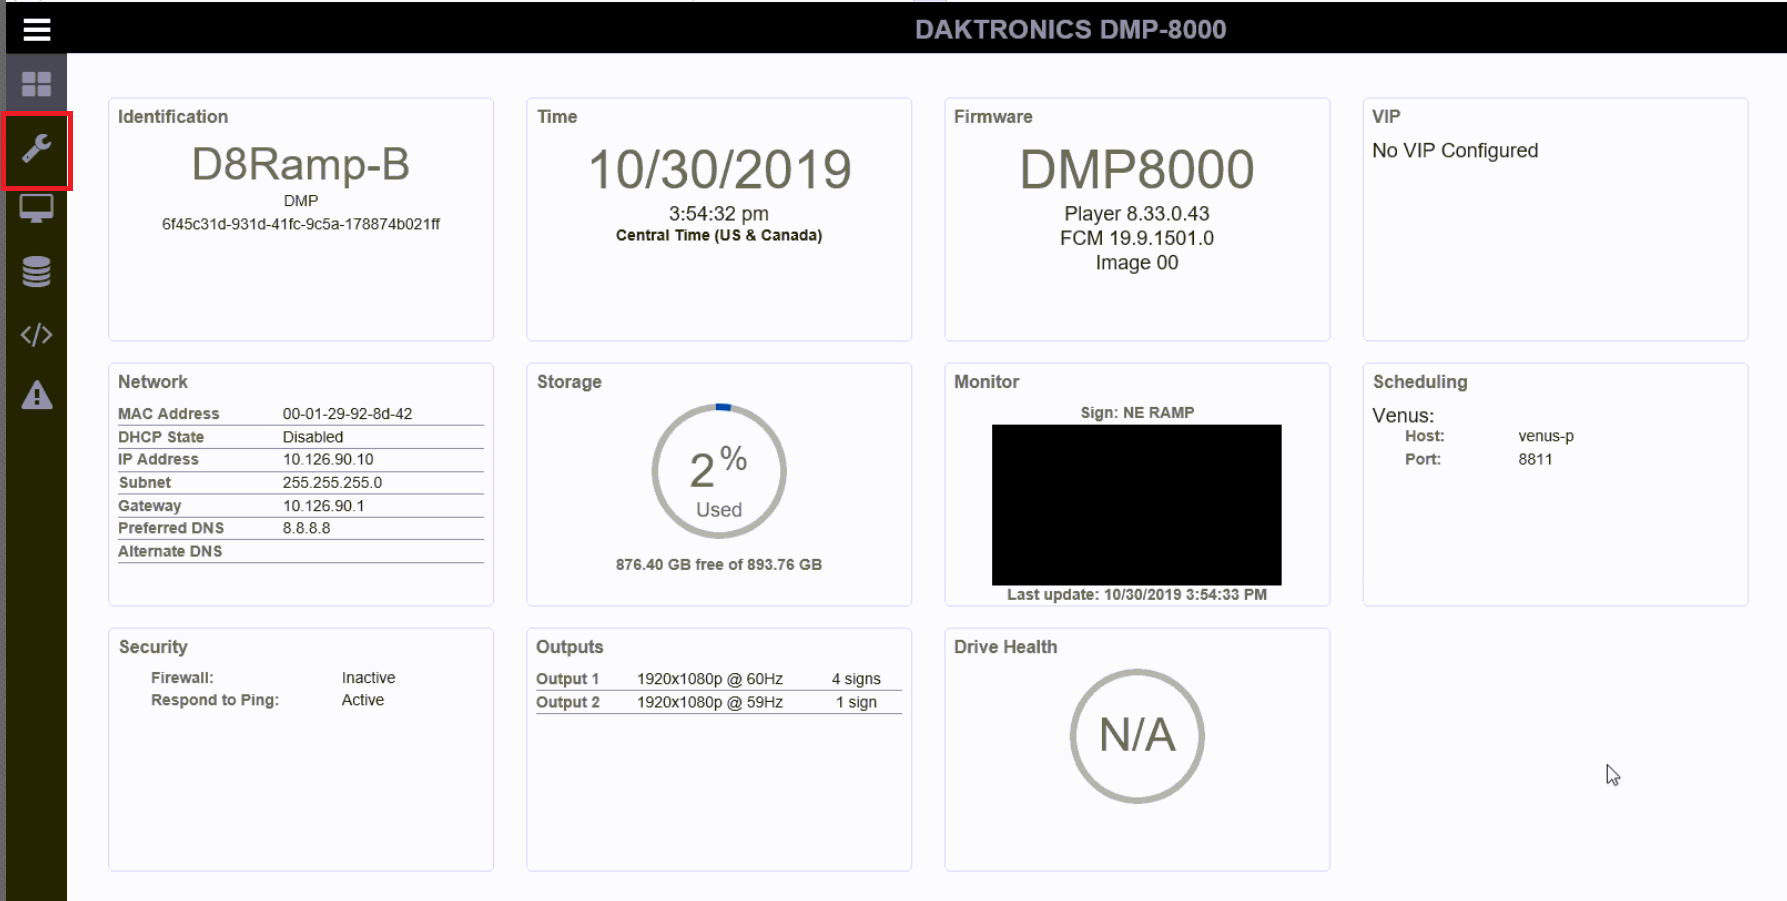Open the dashboard grid icon
This screenshot has width=1787, height=901.
pyautogui.click(x=37, y=84)
